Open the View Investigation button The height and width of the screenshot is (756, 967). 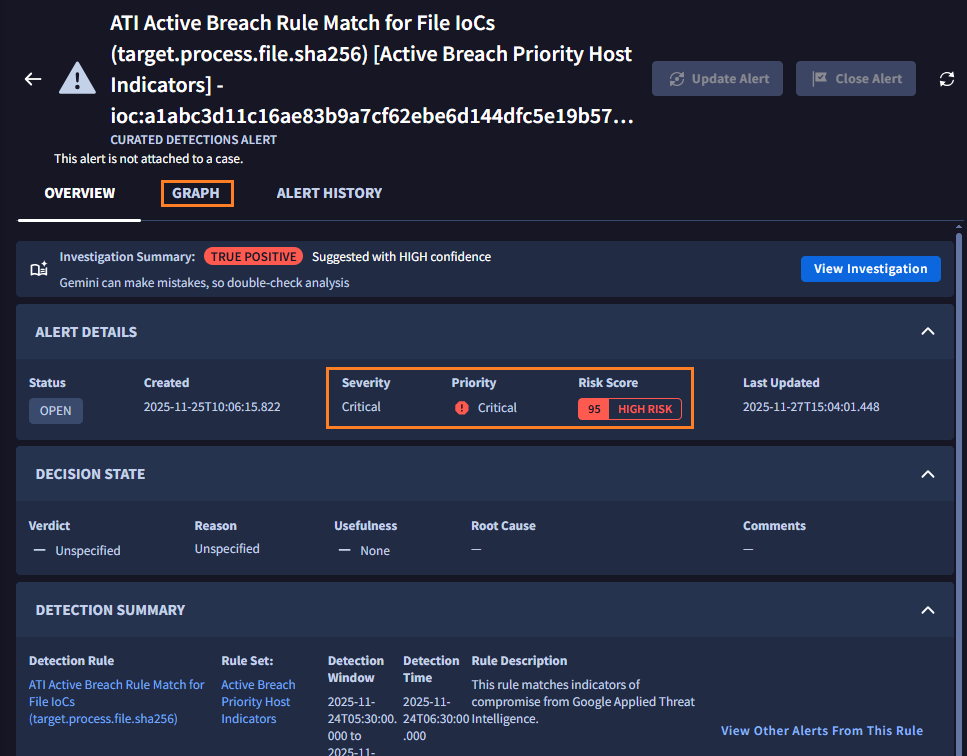click(870, 268)
